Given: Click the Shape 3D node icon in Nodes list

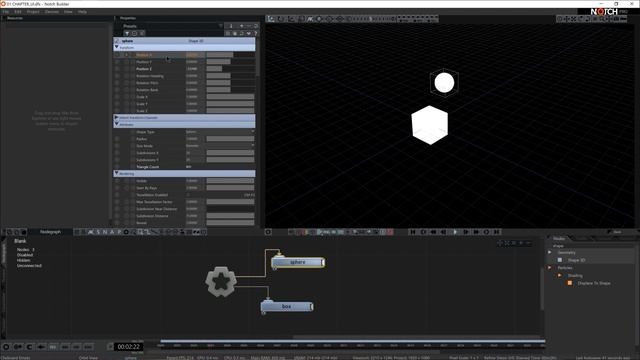Looking at the screenshot, I should pos(560,260).
